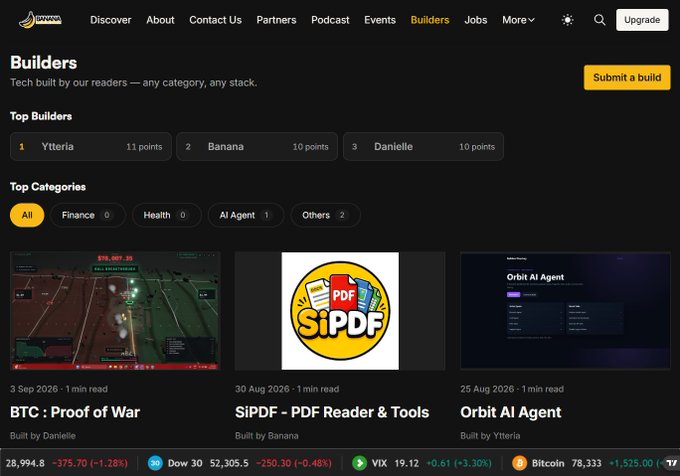Go to Contact Us page
This screenshot has width=680, height=476.
pos(216,20)
